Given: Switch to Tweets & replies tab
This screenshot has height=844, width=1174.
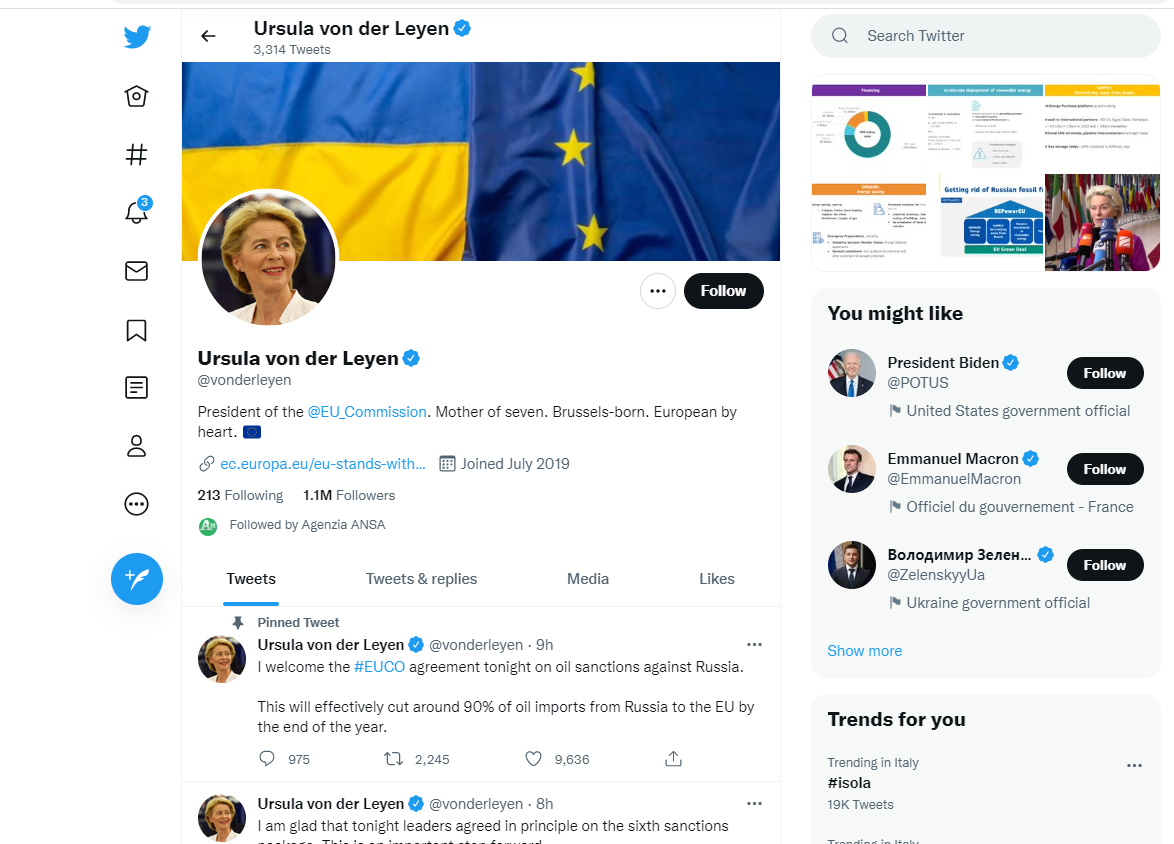Looking at the screenshot, I should (422, 579).
